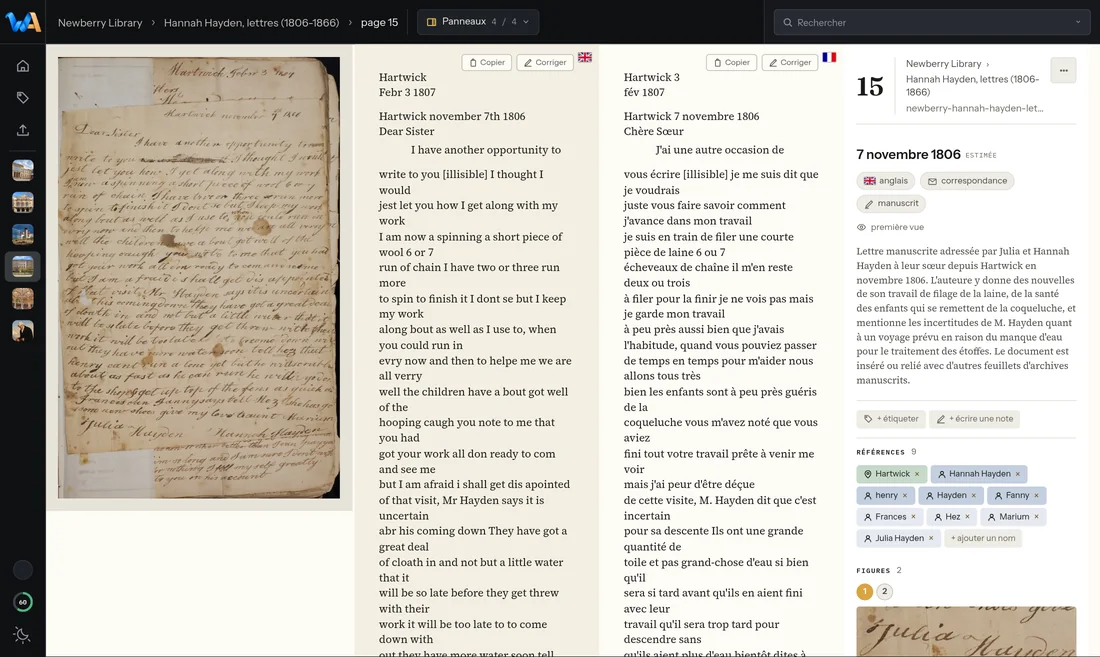Viewport: 1100px width, 657px height.
Task: Click + écrire une note button
Action: point(974,419)
